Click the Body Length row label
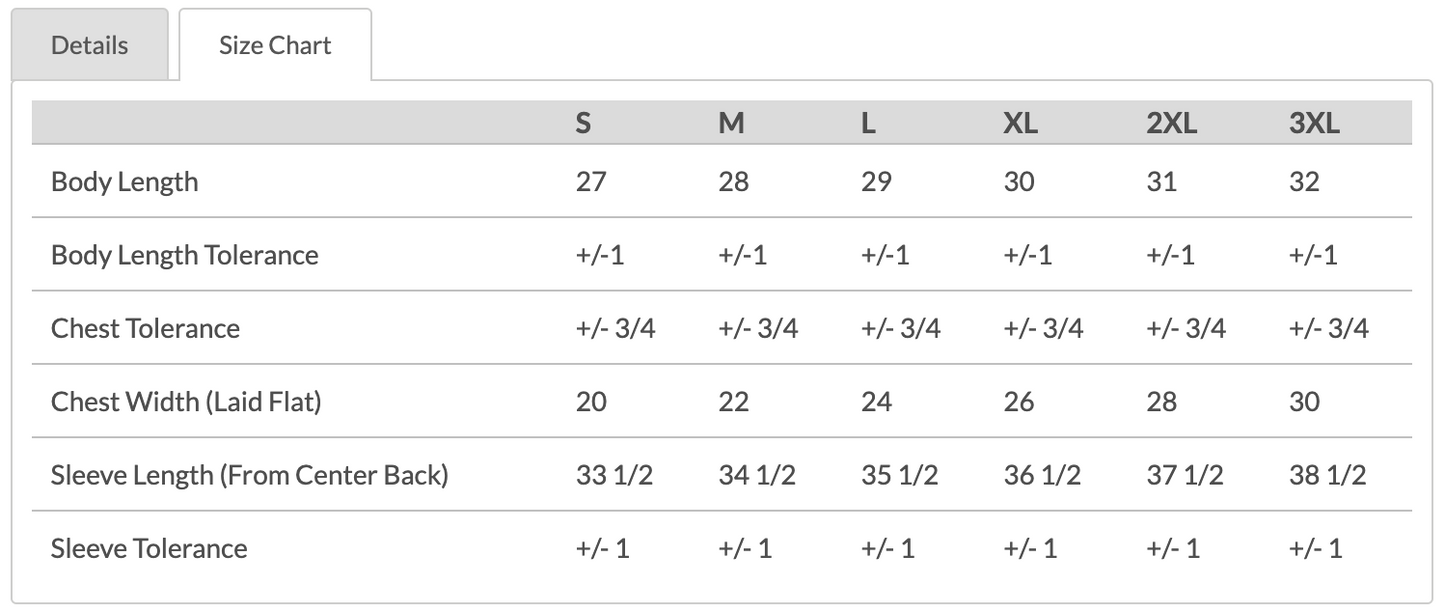Screen dimensions: 1445x612 [x=124, y=182]
